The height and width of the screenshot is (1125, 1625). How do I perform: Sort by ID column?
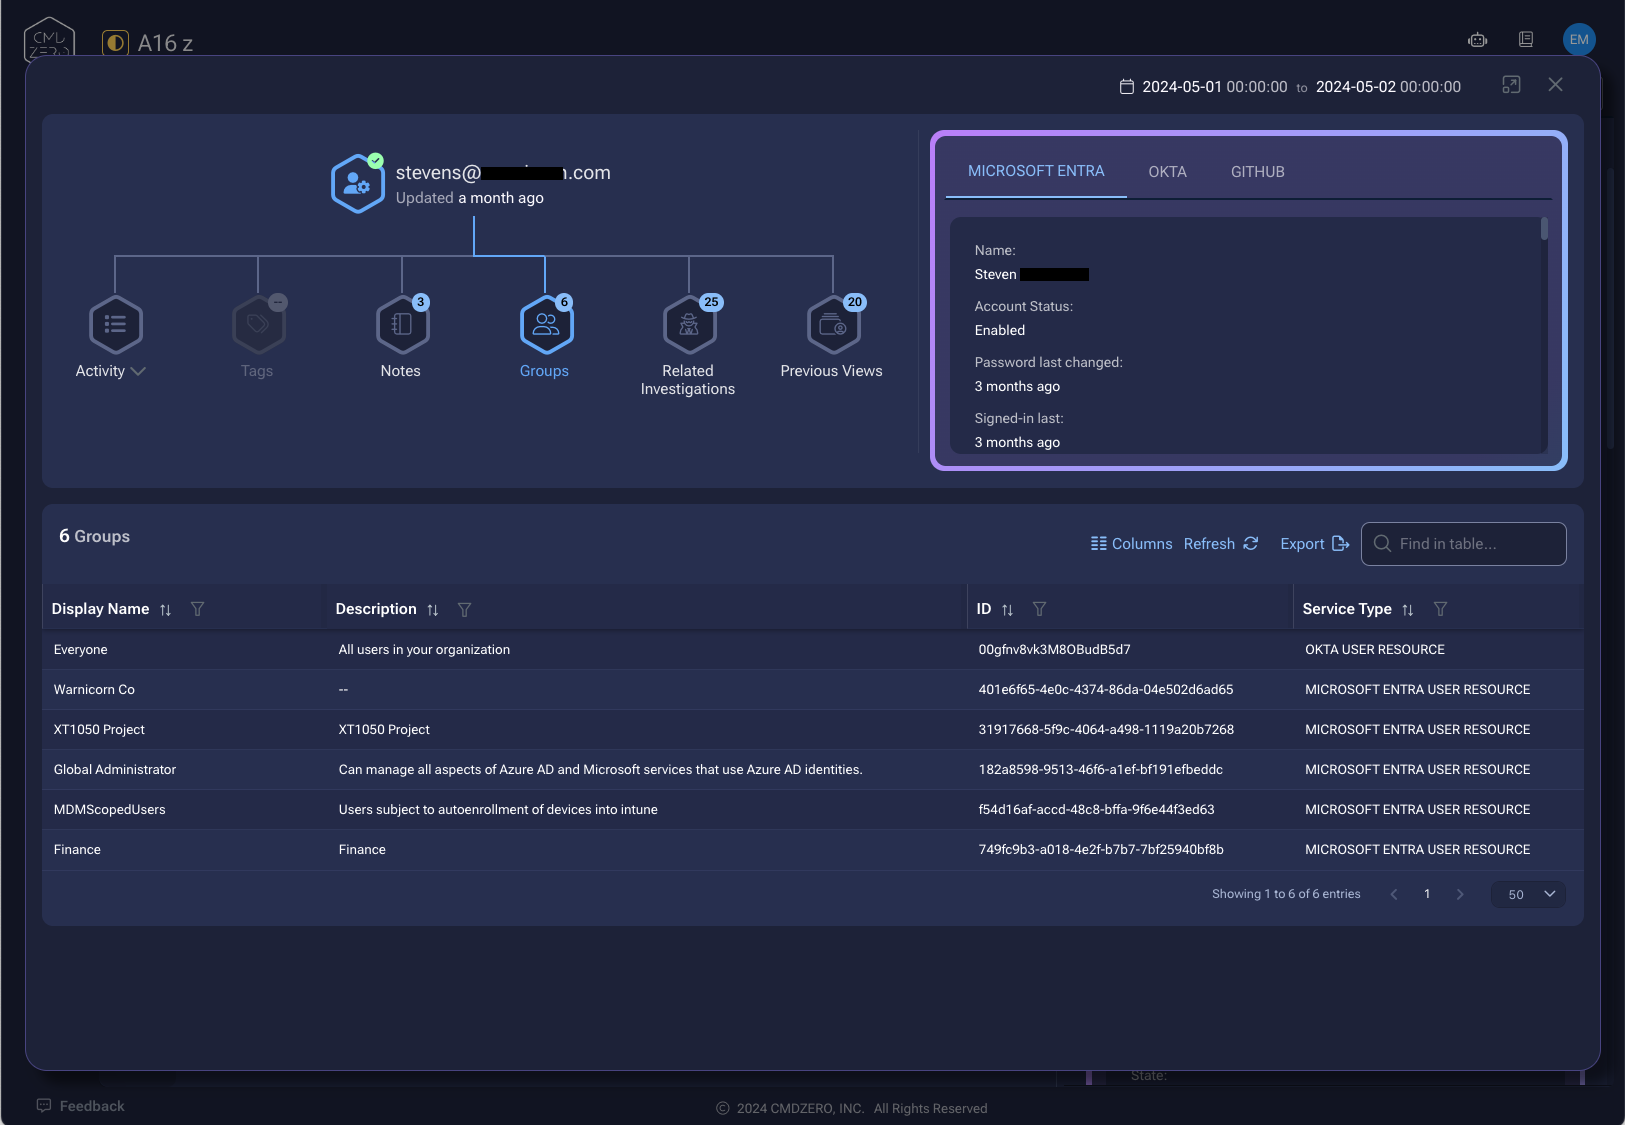[1007, 610]
